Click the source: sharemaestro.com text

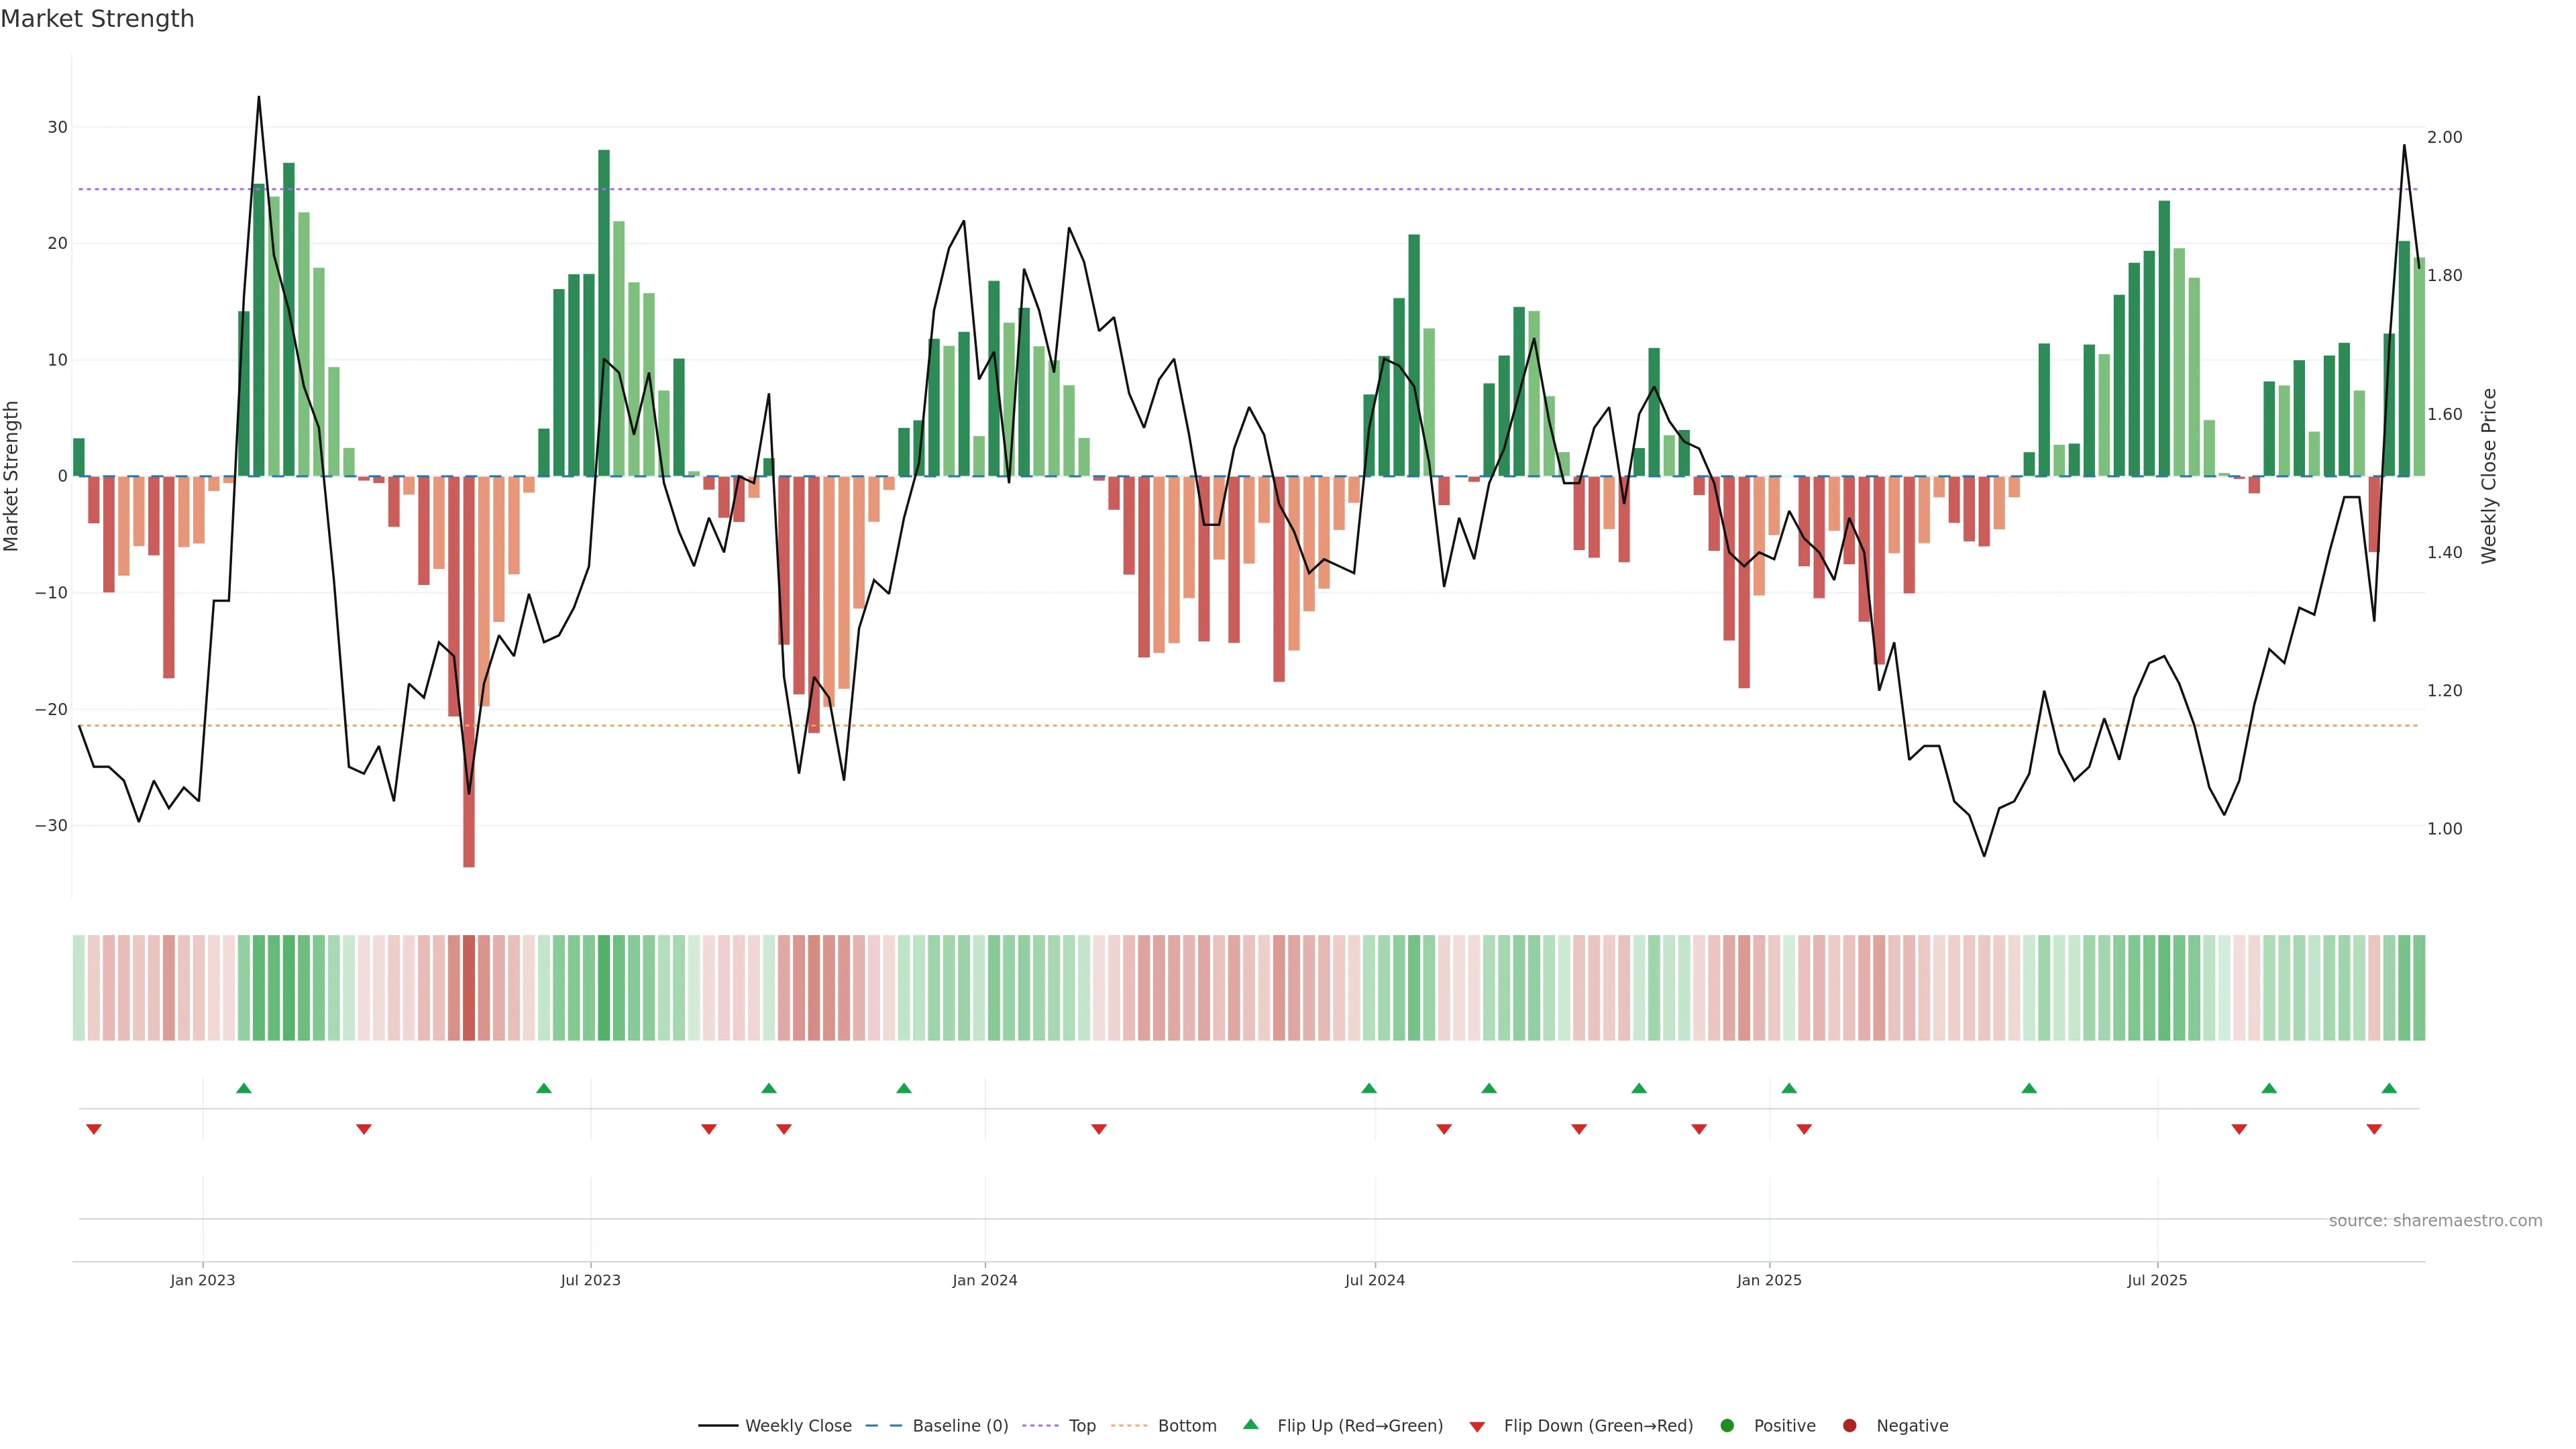coord(2435,1220)
